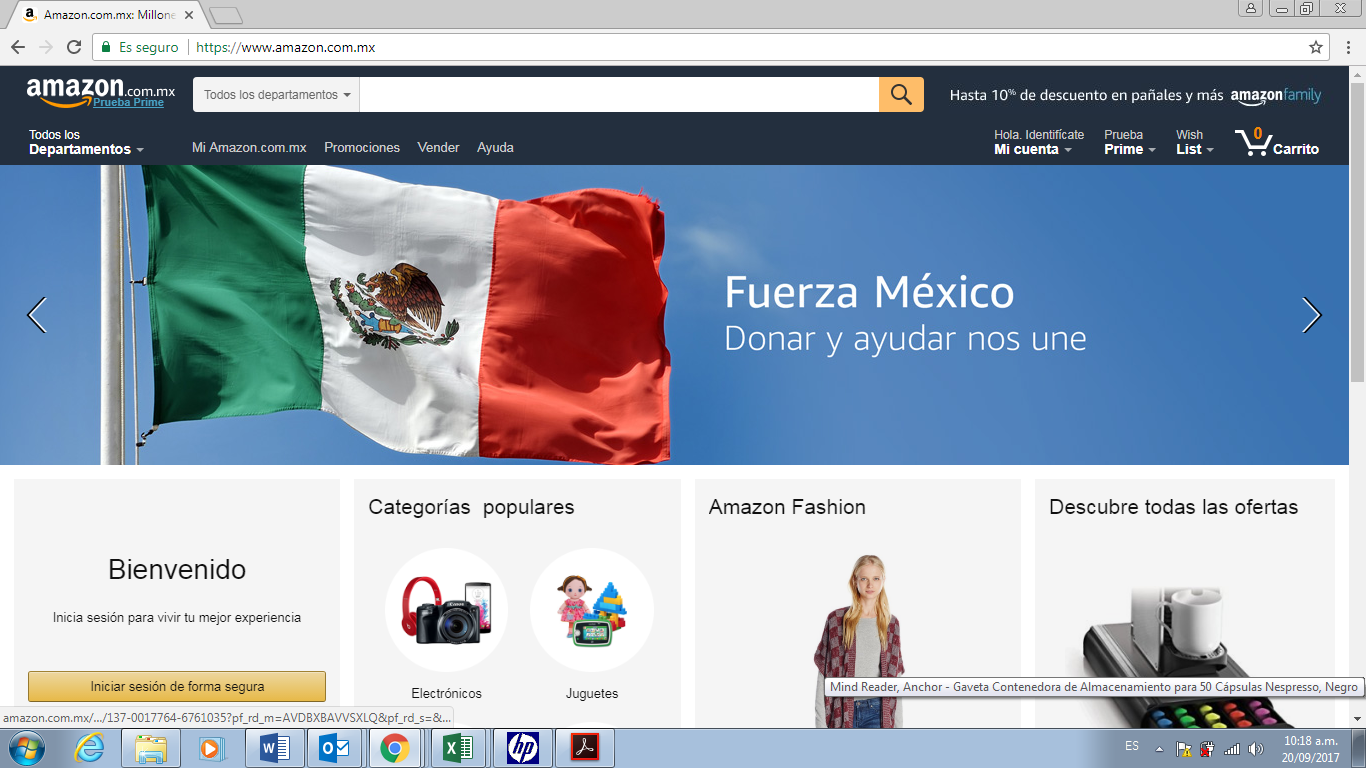
Task: Open the Chrome user profile icon
Action: [x=1251, y=8]
